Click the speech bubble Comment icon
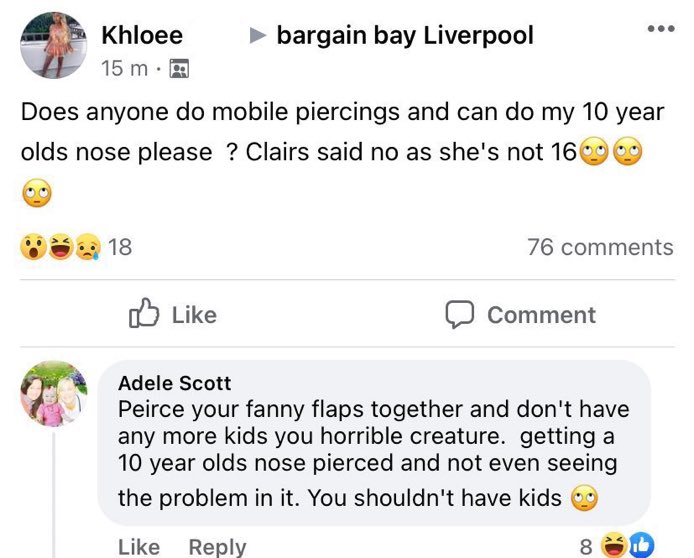 459,314
